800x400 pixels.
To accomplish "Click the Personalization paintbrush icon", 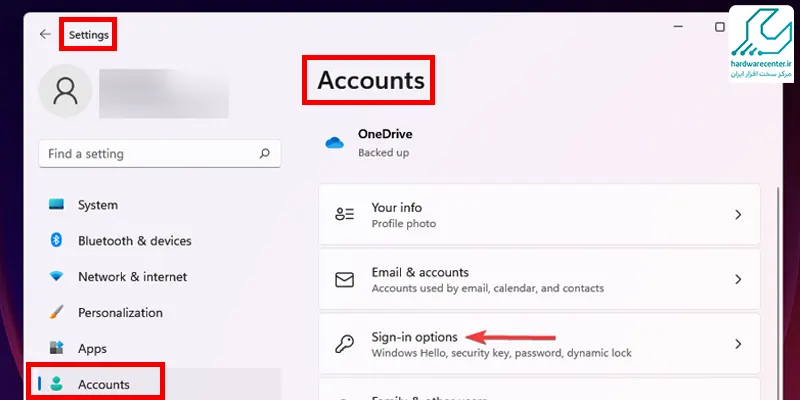I will 56,312.
